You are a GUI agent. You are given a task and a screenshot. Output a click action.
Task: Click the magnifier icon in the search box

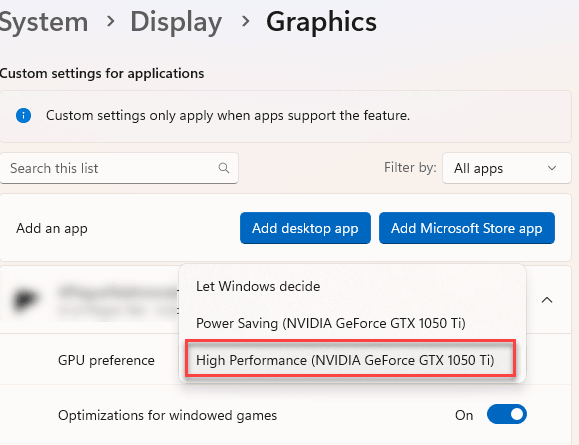(224, 168)
